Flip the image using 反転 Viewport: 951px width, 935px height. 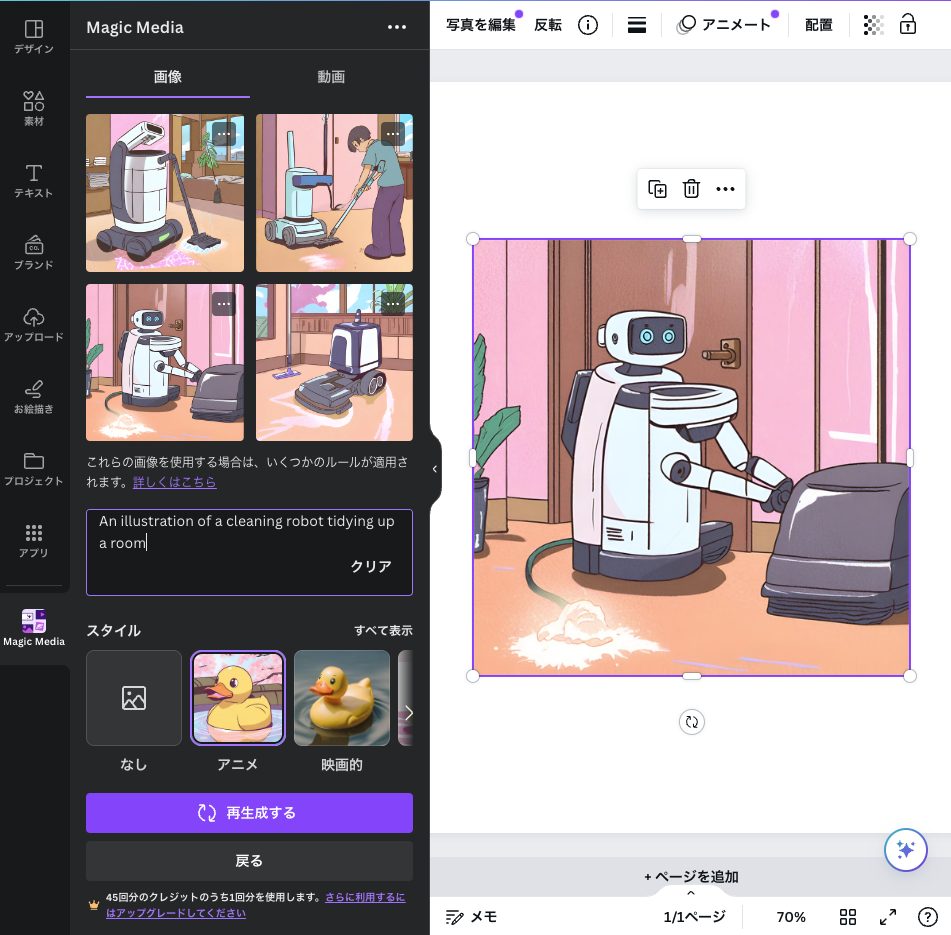coord(548,24)
